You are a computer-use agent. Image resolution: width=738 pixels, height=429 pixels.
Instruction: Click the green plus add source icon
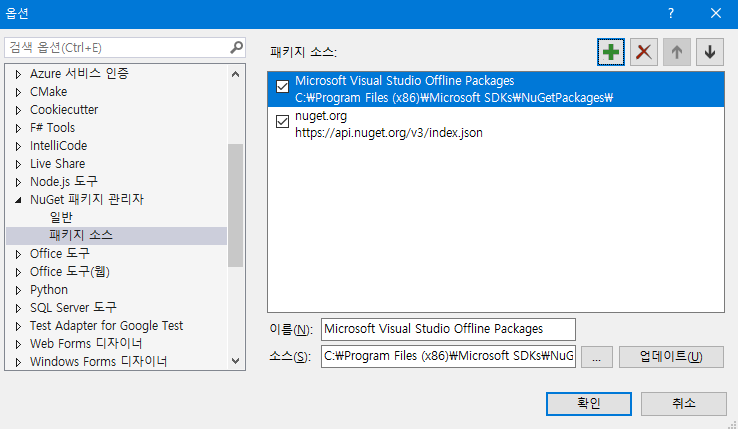pyautogui.click(x=610, y=52)
